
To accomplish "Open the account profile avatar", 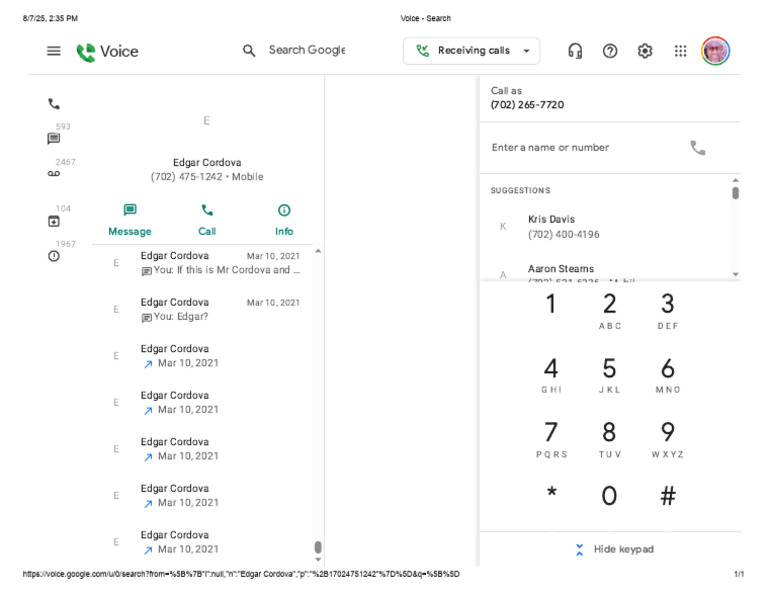I will coord(716,51).
